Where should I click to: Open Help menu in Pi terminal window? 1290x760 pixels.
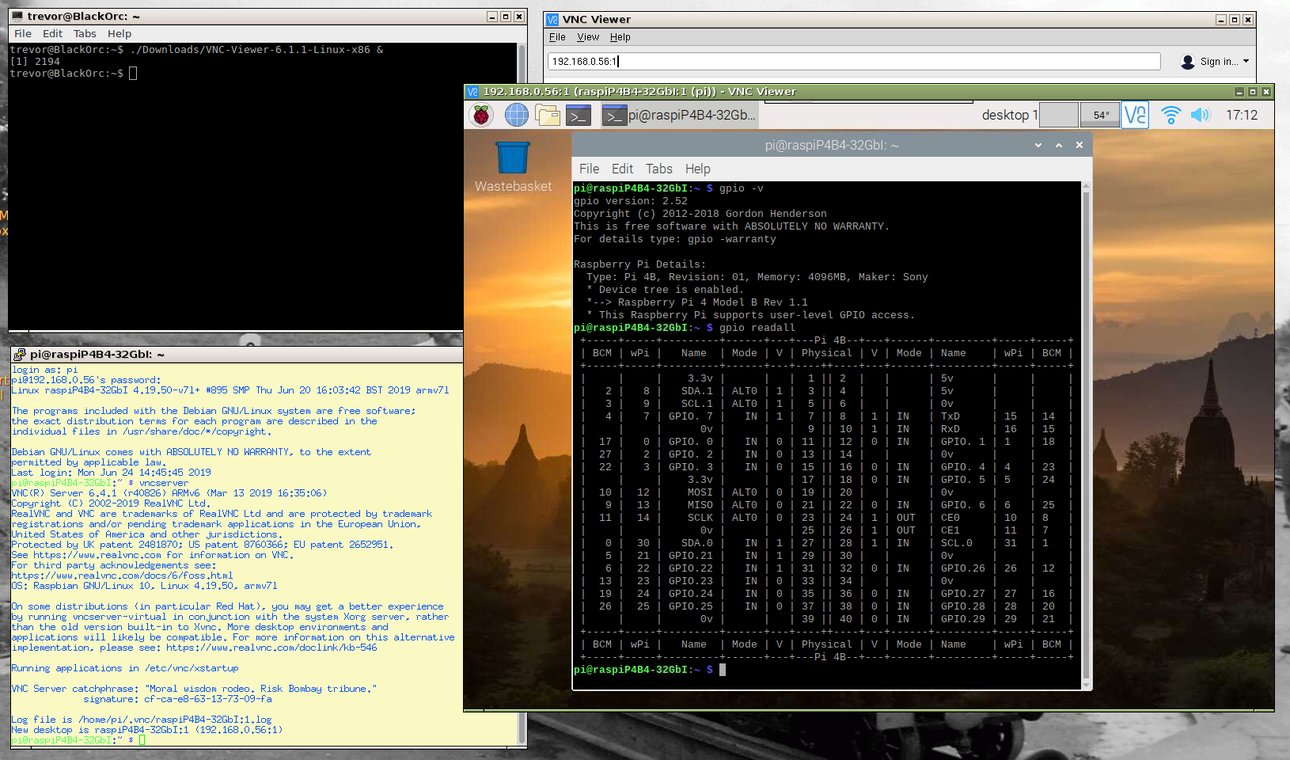click(x=698, y=169)
